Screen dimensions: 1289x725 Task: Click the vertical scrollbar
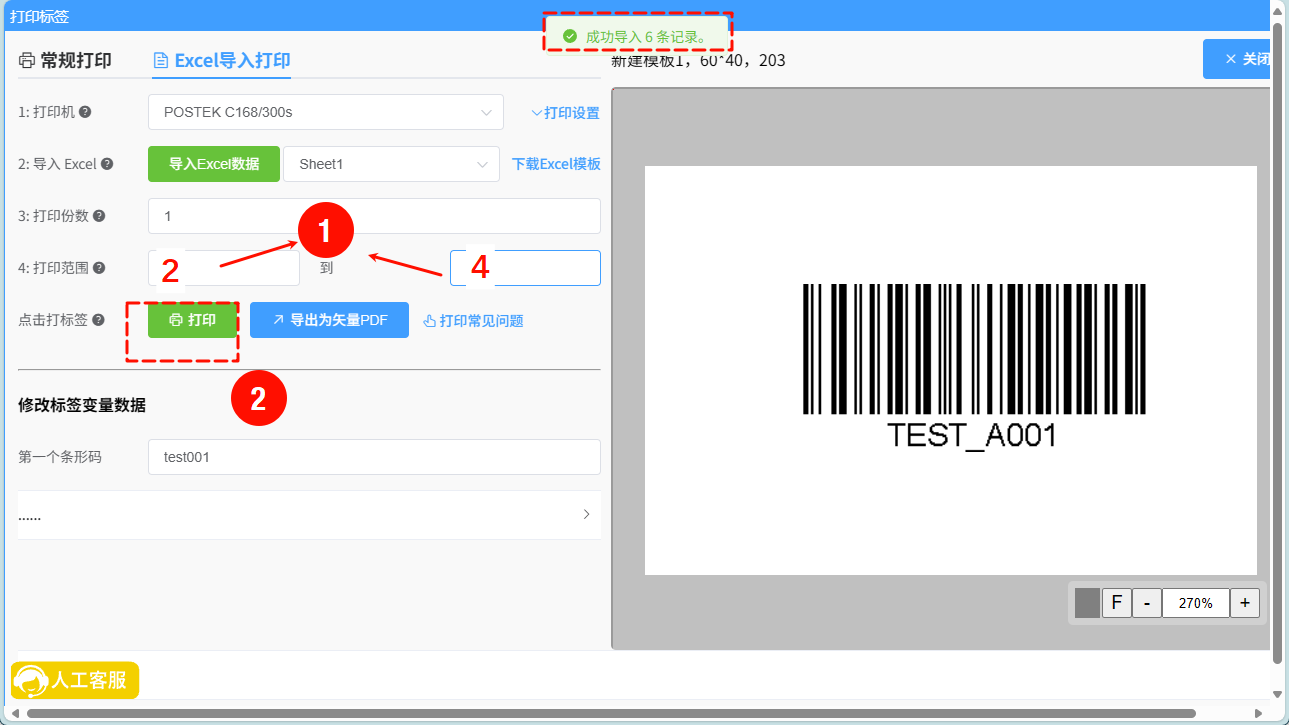1277,342
